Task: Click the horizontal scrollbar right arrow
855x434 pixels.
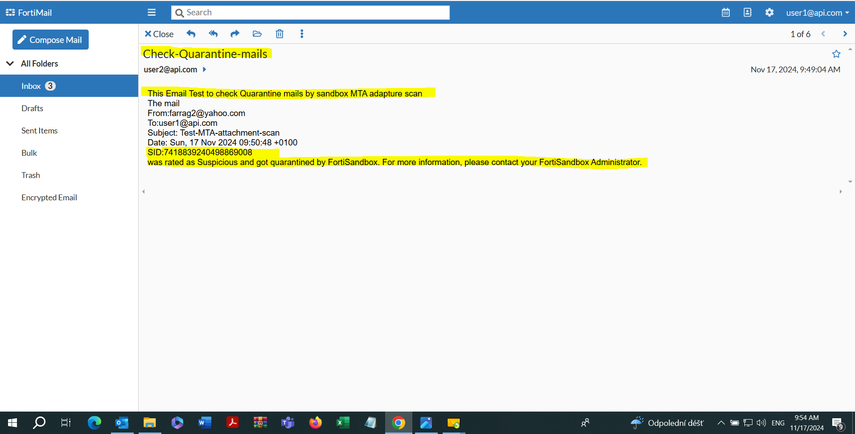Action: click(840, 191)
